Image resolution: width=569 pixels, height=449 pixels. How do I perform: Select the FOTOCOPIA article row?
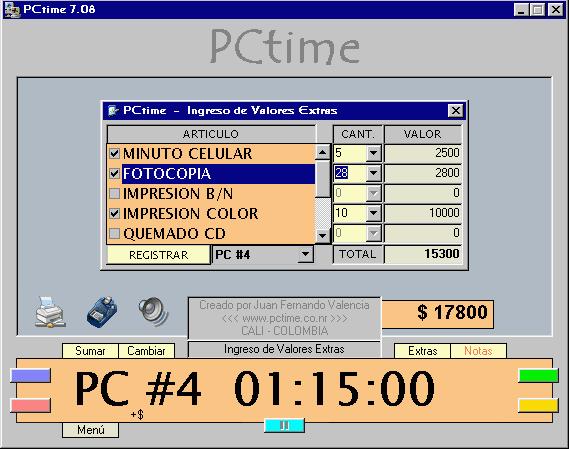click(x=211, y=174)
